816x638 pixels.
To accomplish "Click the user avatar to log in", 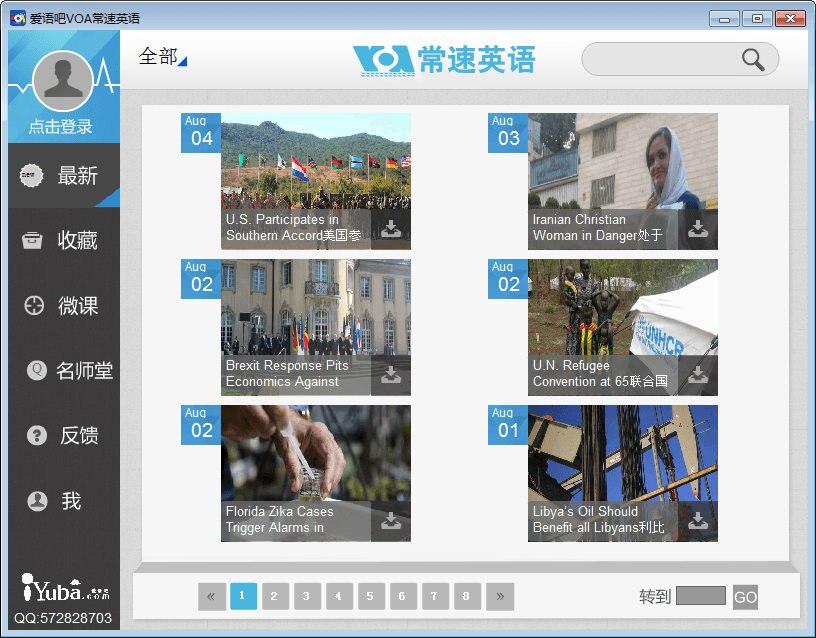I will click(63, 81).
